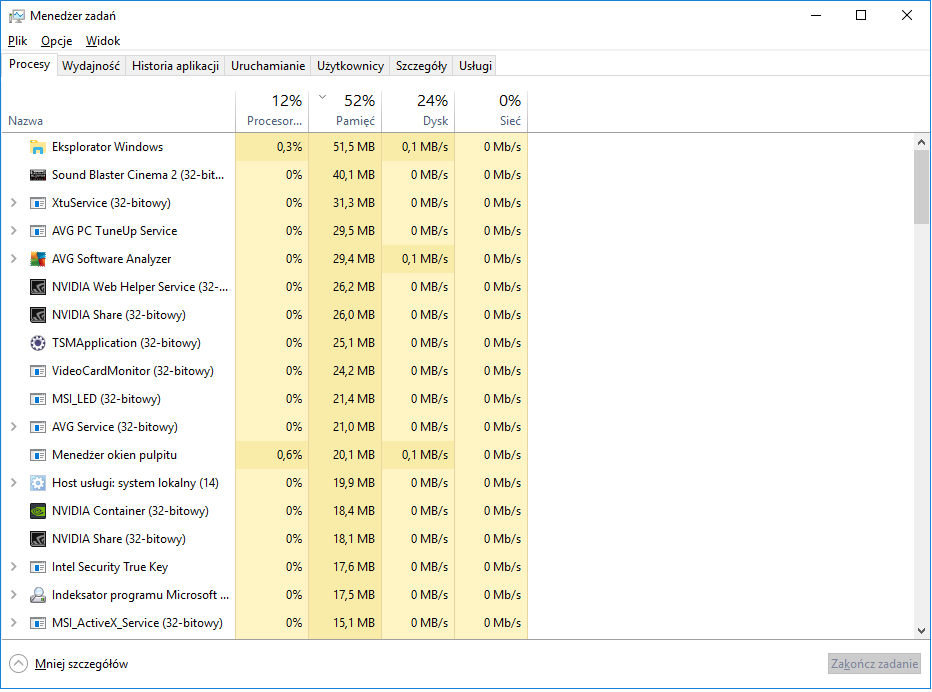Expand the AVG PC TuneUp Service group
932x692 pixels.
click(x=14, y=231)
